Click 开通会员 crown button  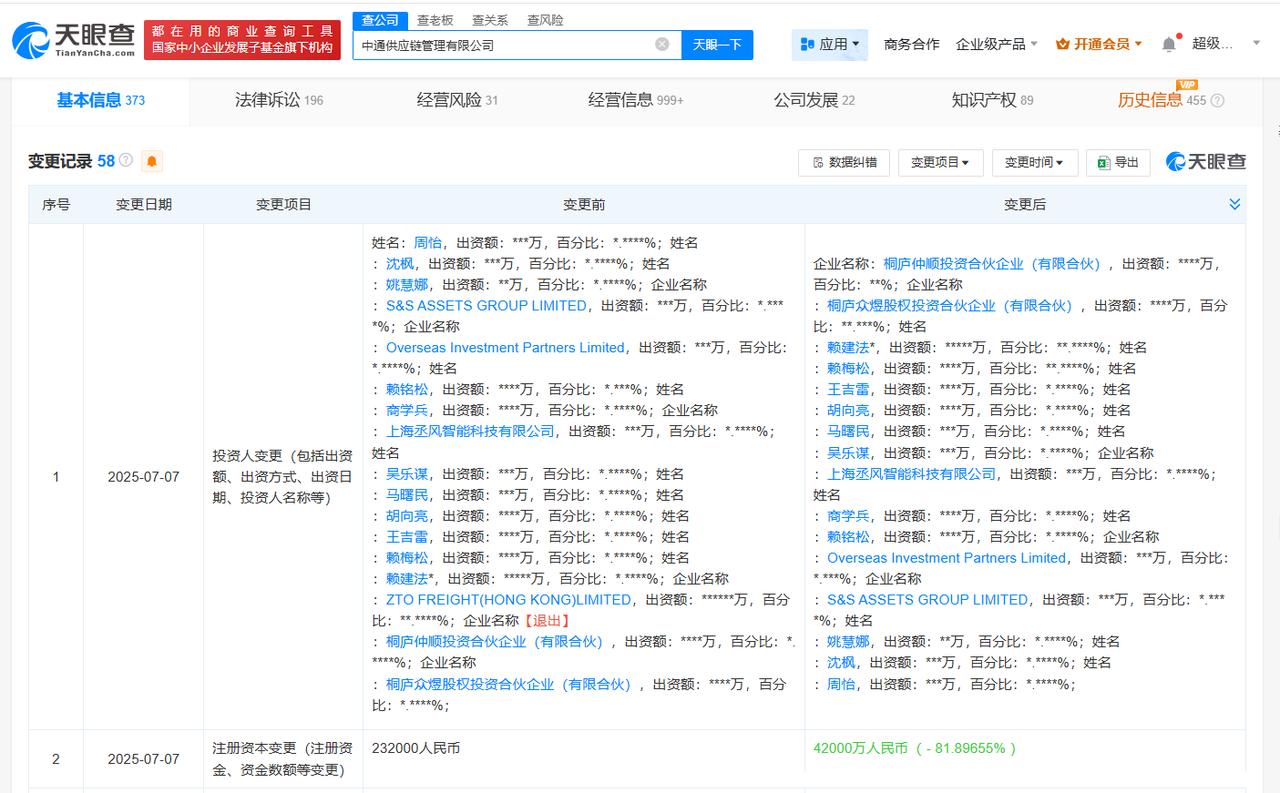point(1099,44)
